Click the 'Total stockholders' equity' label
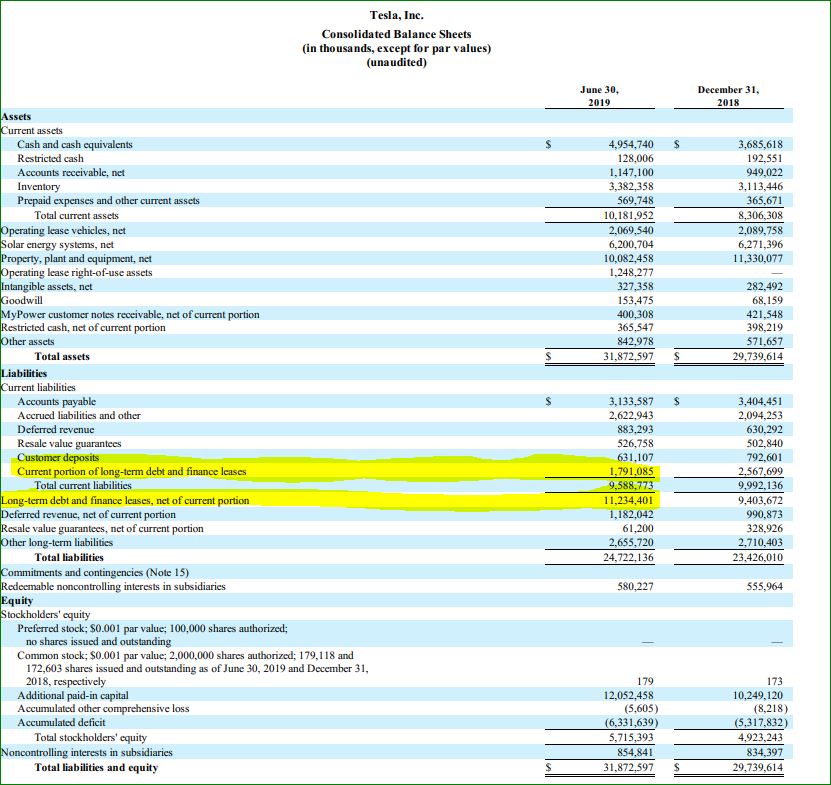Screen dimensions: 831x785 tap(91, 737)
